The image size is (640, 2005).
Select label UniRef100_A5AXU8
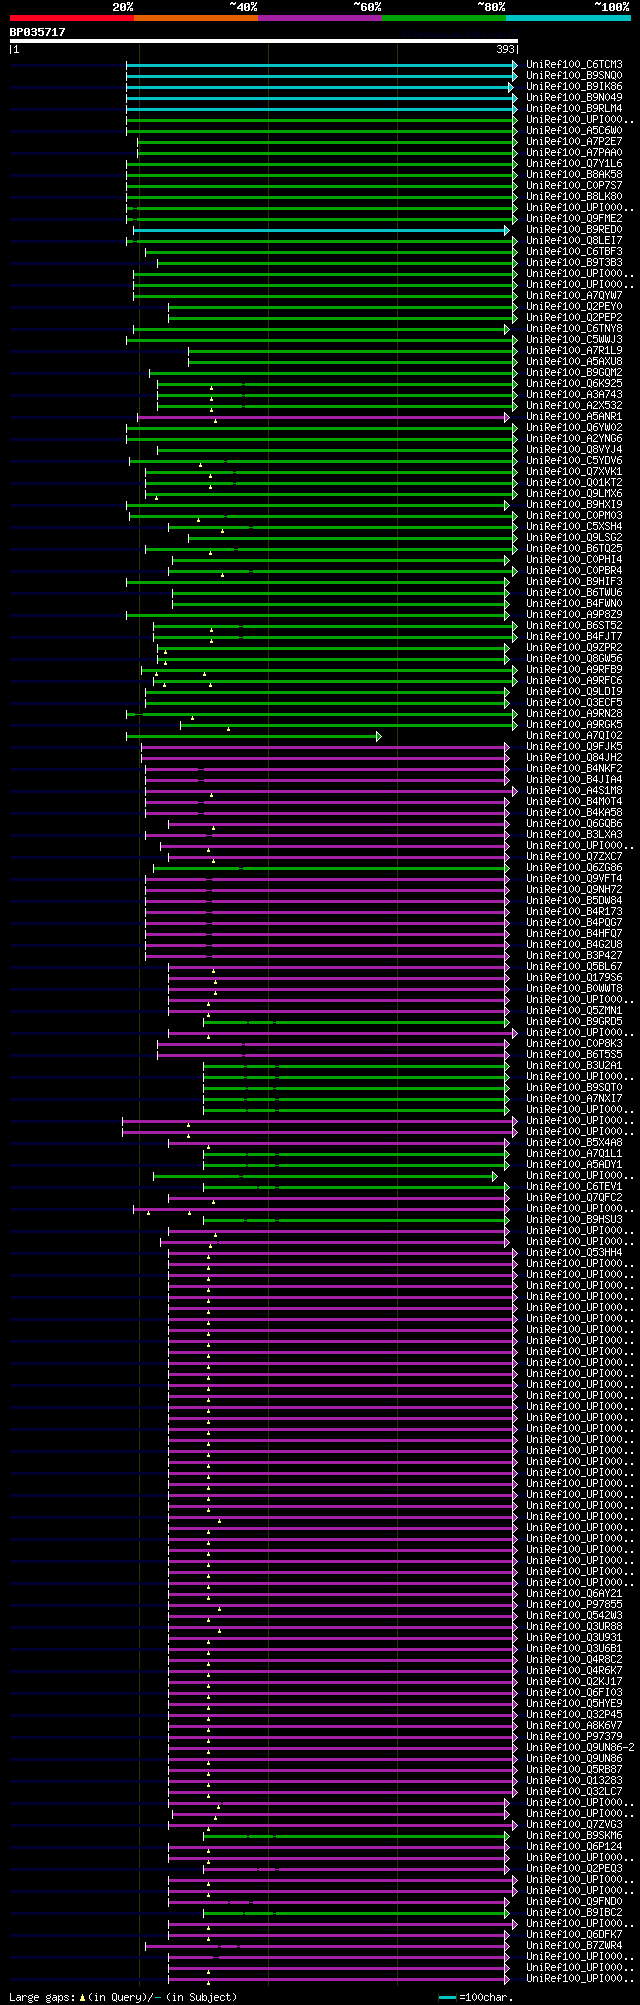(574, 361)
